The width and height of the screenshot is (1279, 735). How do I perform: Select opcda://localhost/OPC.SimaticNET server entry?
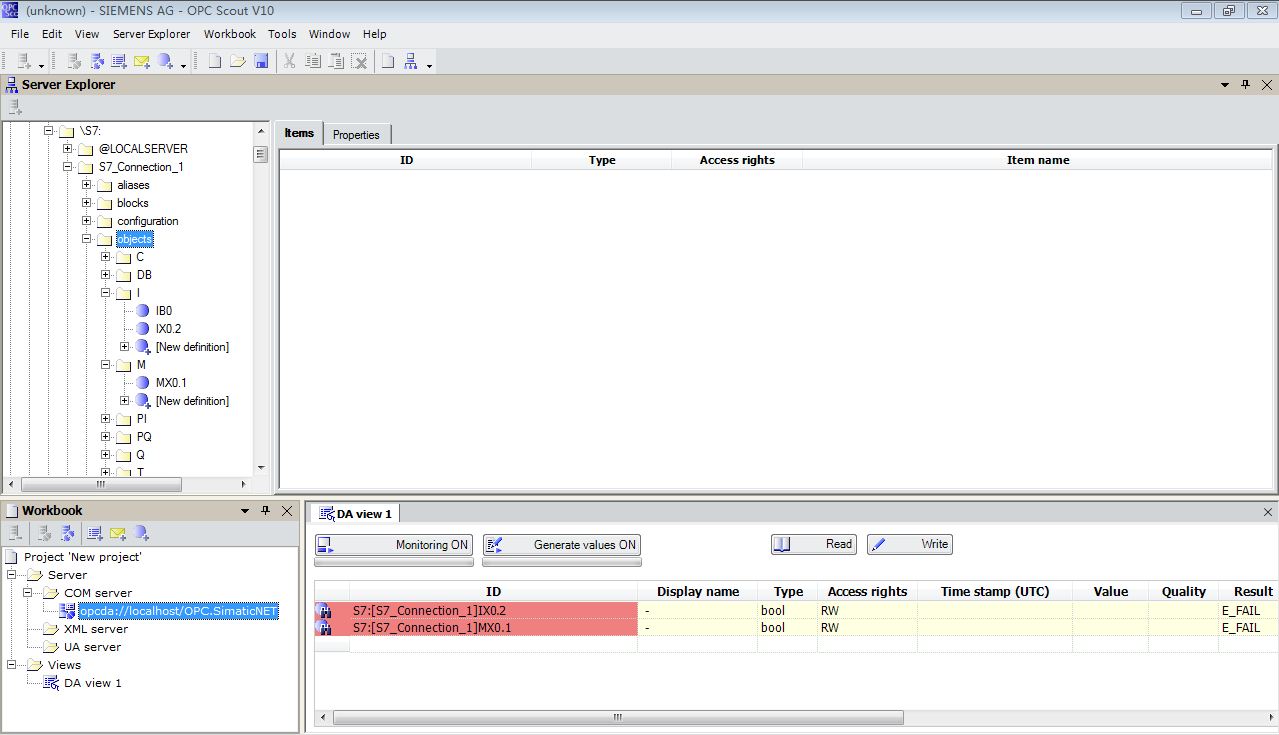pyautogui.click(x=178, y=611)
